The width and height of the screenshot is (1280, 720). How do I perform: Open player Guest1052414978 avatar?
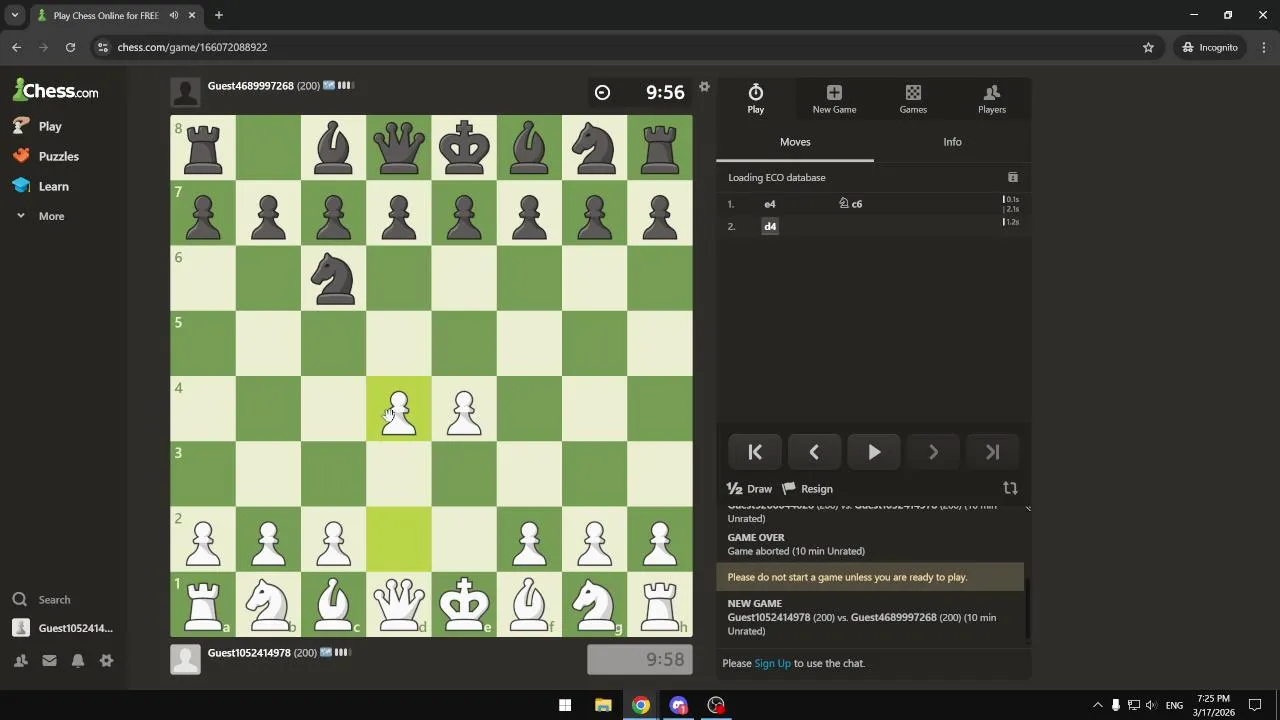click(185, 659)
